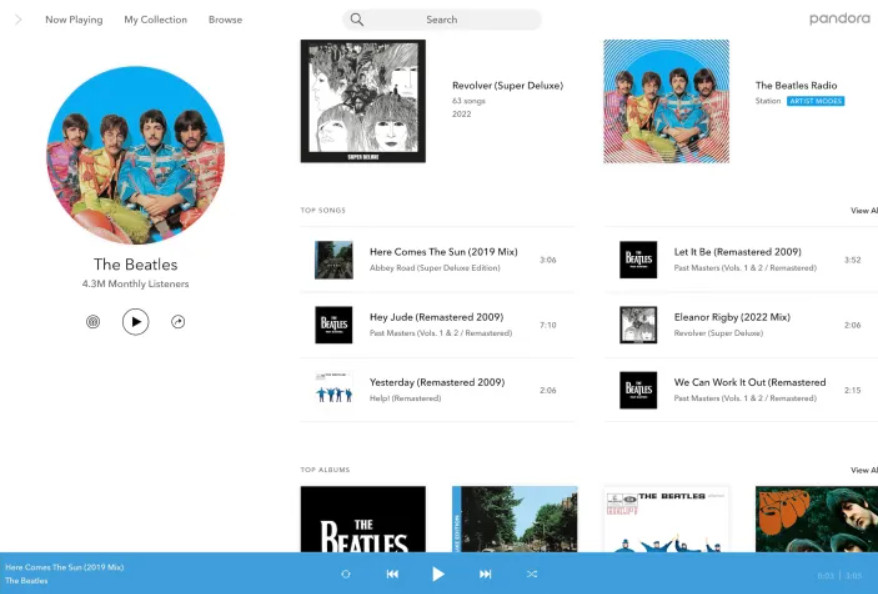Select Eleanor Rigby (2022 Mix)

click(732, 317)
